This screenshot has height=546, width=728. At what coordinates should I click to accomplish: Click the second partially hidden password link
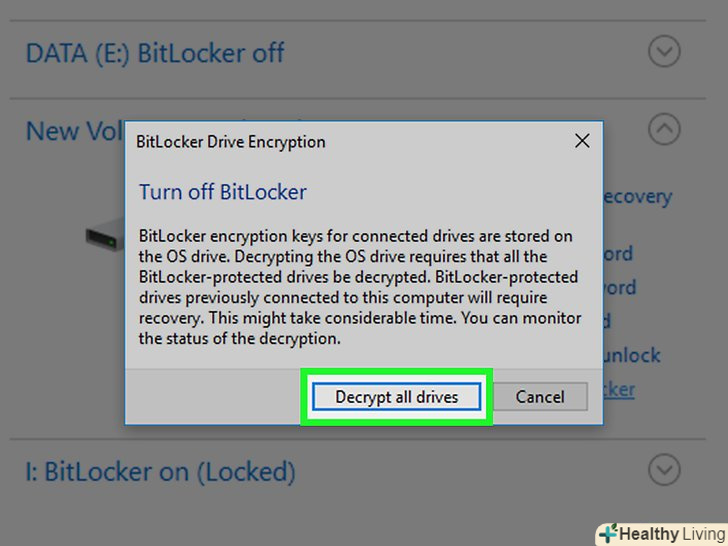620,288
